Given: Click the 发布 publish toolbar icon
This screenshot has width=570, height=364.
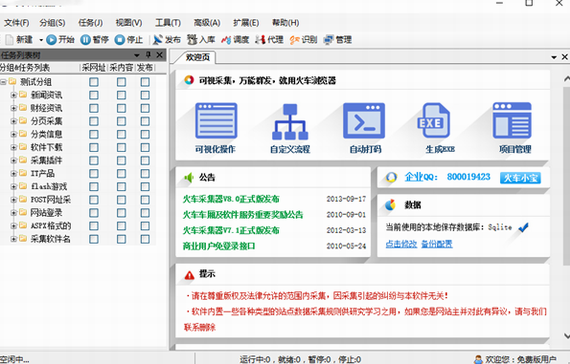Looking at the screenshot, I should [x=157, y=40].
